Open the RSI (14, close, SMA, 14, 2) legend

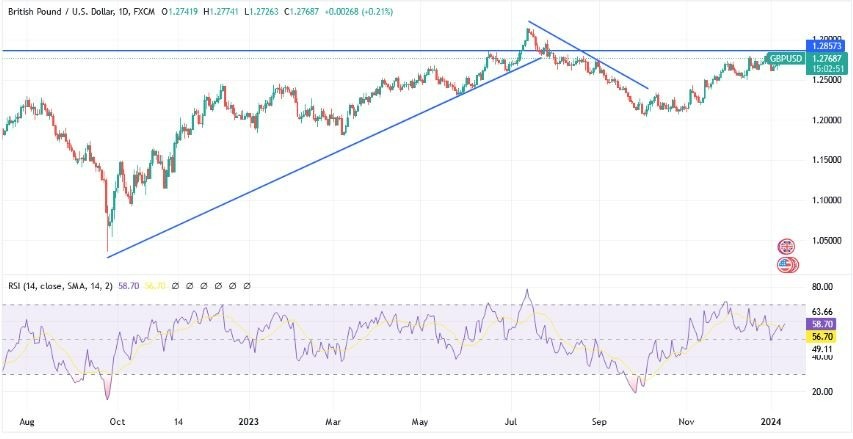[59, 286]
